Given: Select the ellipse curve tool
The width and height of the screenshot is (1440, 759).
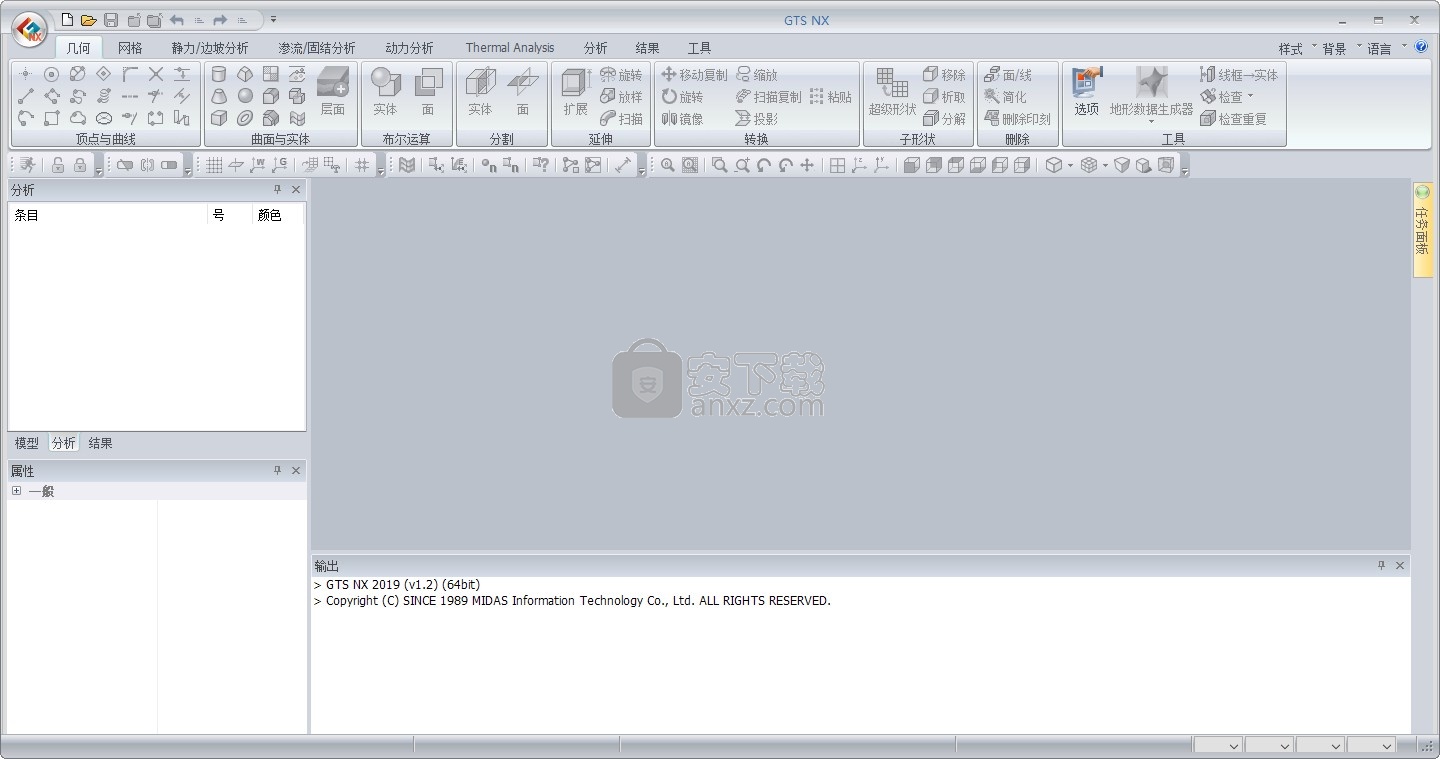Looking at the screenshot, I should click(104, 118).
